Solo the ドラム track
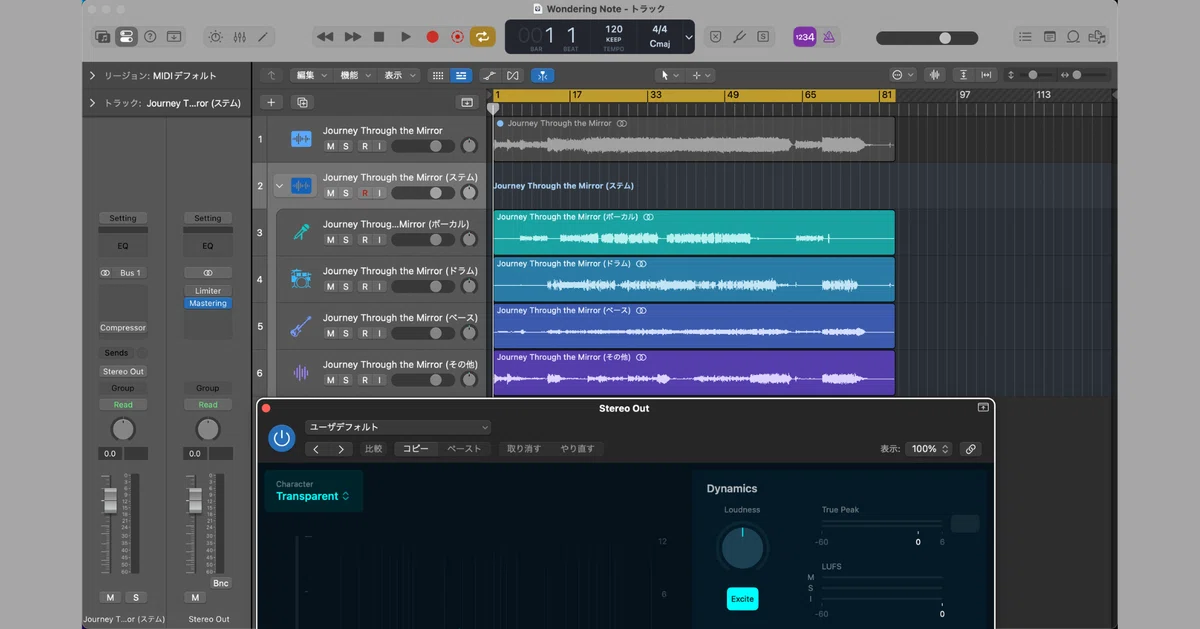 pos(346,287)
